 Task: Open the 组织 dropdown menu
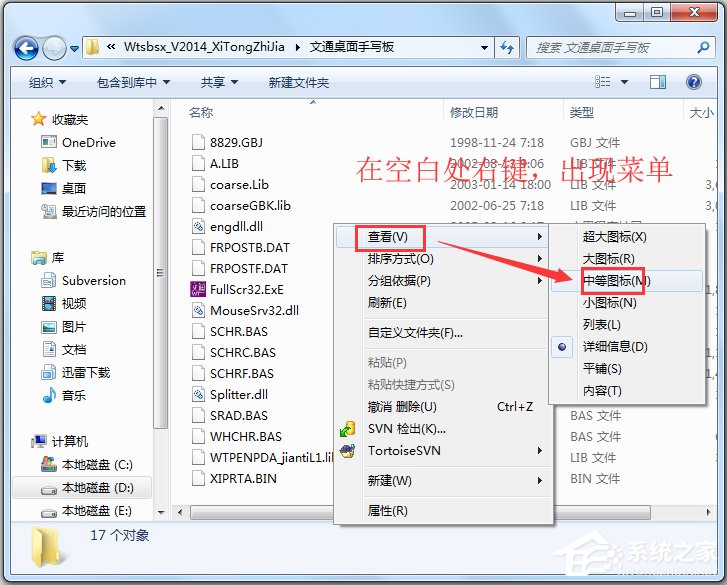[47, 83]
